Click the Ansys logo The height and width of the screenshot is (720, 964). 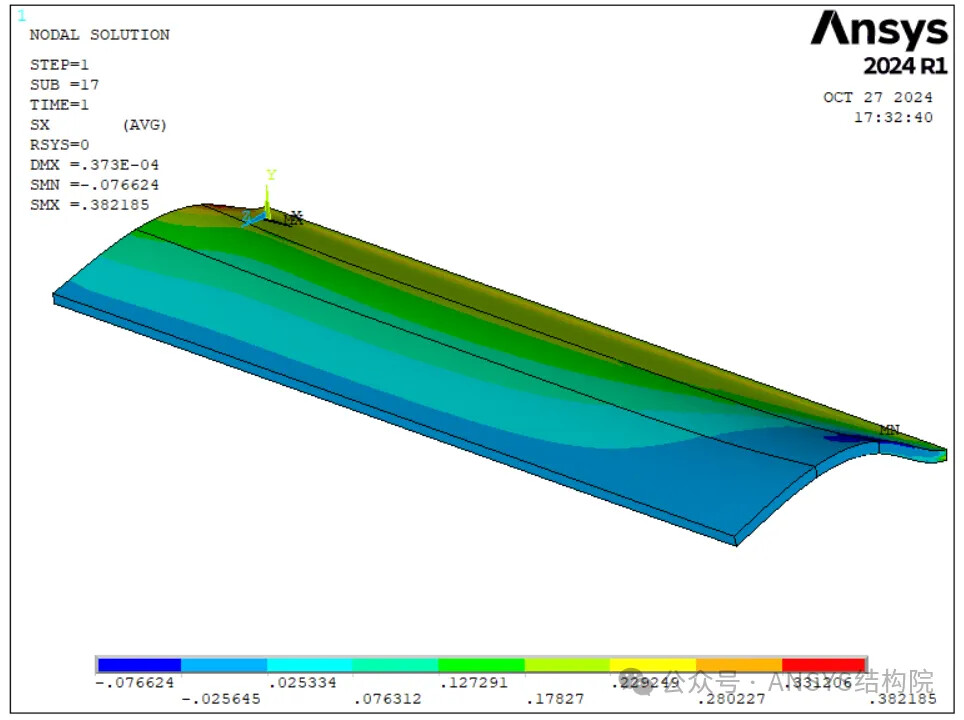point(878,30)
